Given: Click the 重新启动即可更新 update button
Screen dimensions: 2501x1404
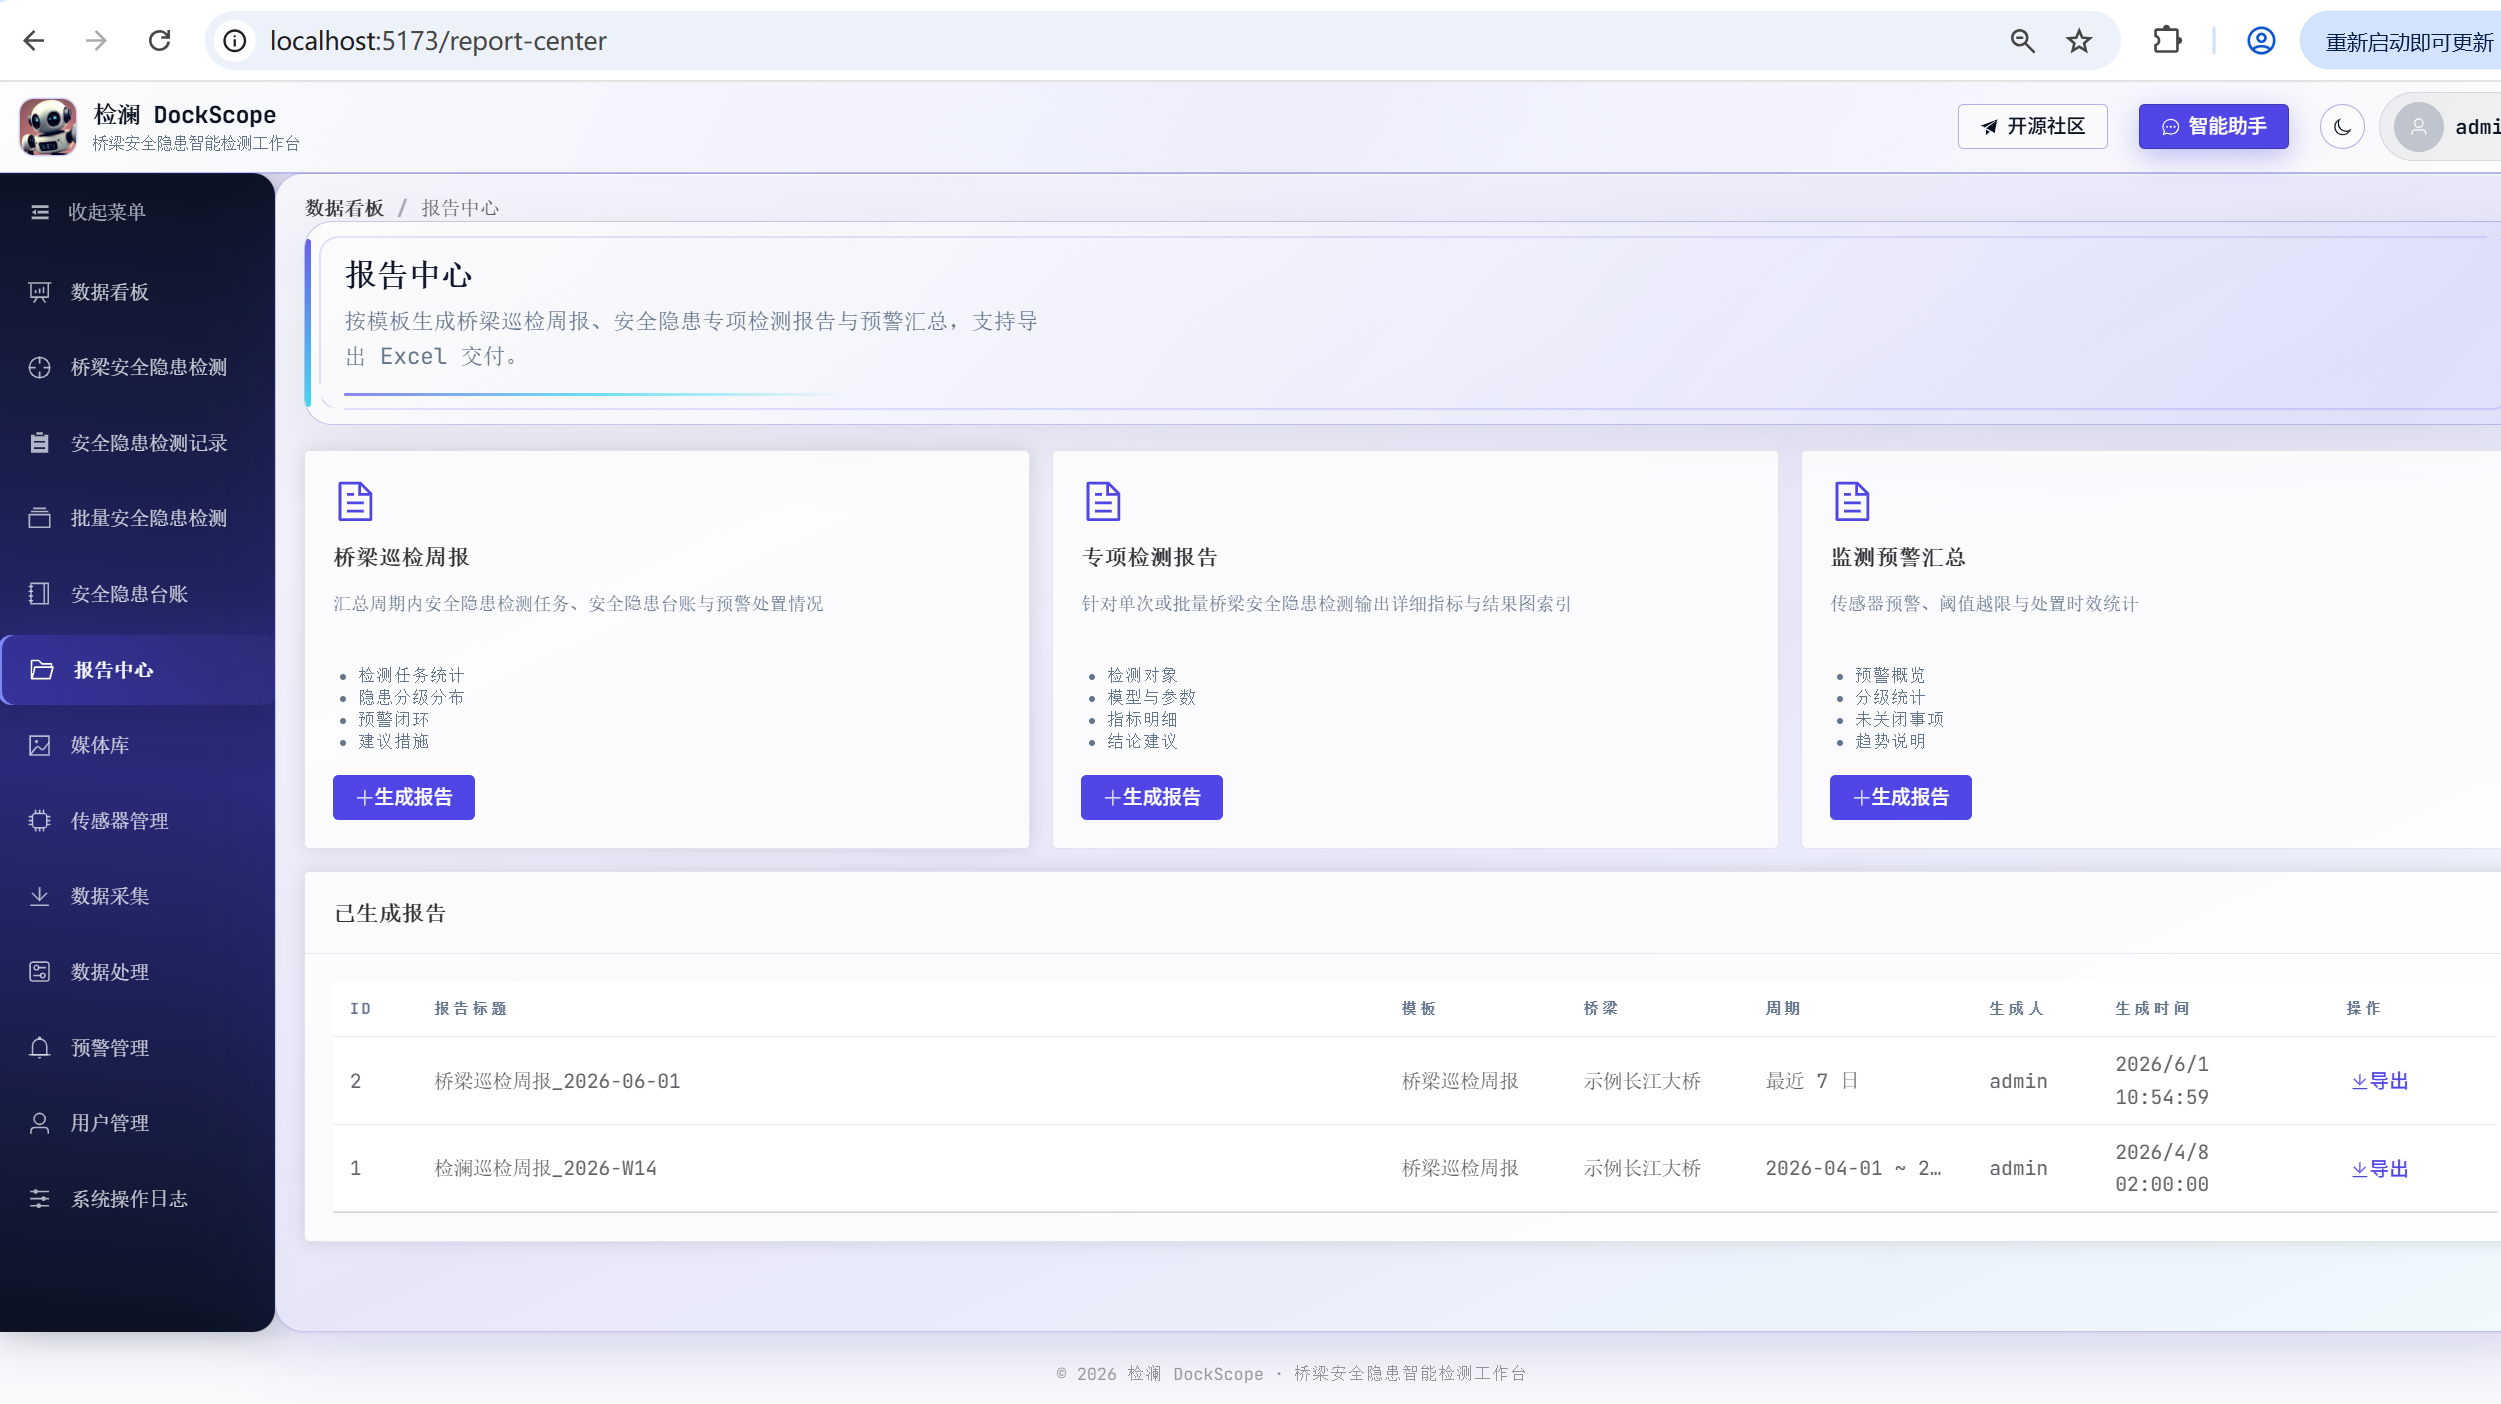Looking at the screenshot, I should click(x=2405, y=42).
